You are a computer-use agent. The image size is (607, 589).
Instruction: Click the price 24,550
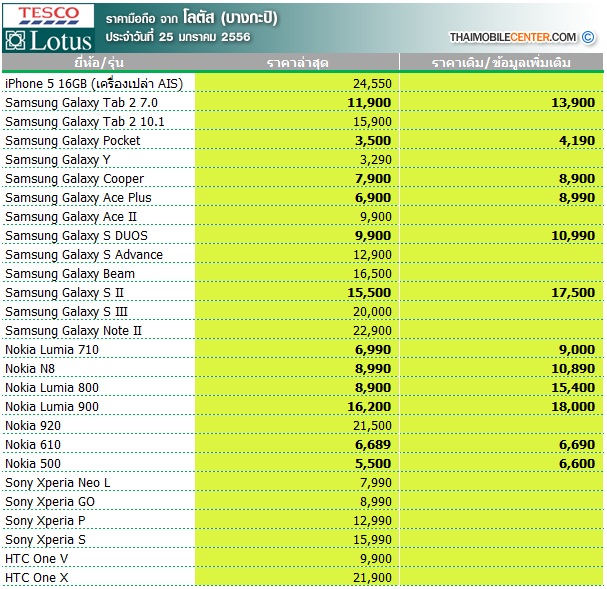[372, 84]
